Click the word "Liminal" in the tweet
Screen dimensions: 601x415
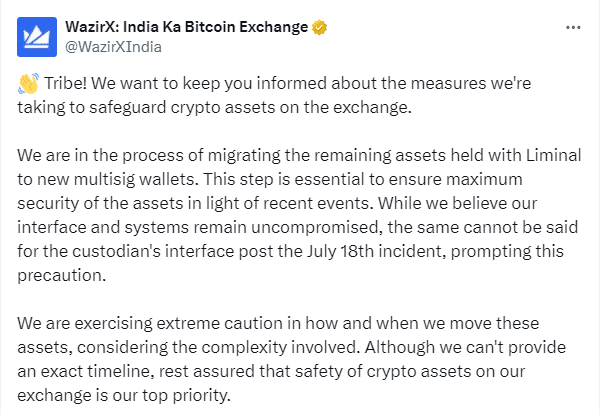pyautogui.click(x=553, y=155)
